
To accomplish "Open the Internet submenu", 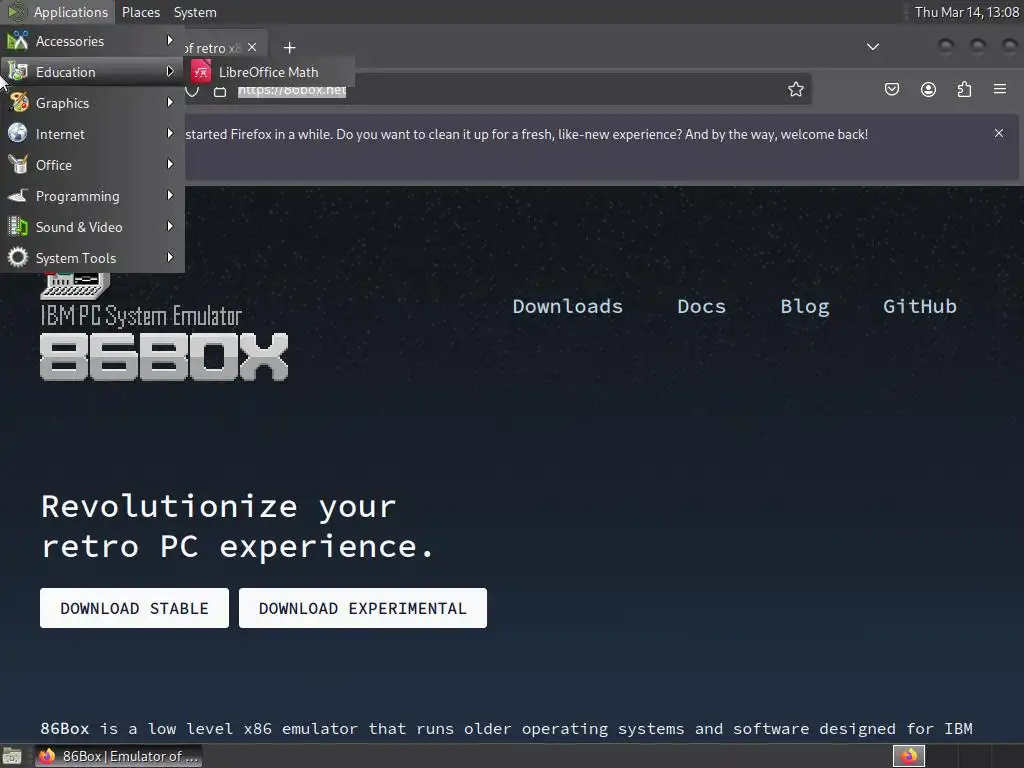I will click(x=92, y=134).
